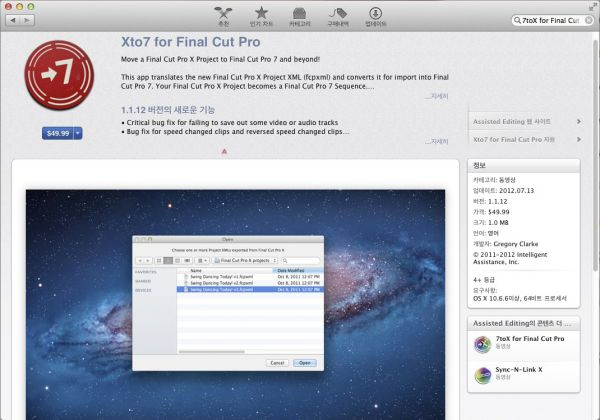600x420 pixels.
Task: Open the Featured (추천) toolbar tab
Action: click(x=223, y=17)
